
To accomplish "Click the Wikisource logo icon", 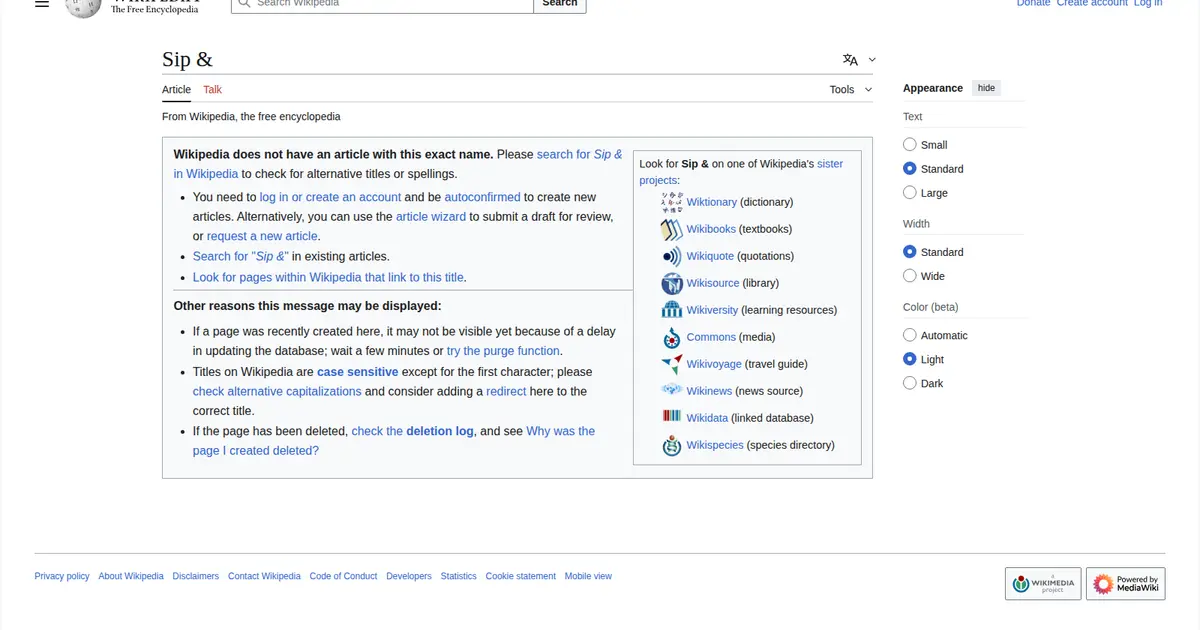I will pyautogui.click(x=671, y=284).
